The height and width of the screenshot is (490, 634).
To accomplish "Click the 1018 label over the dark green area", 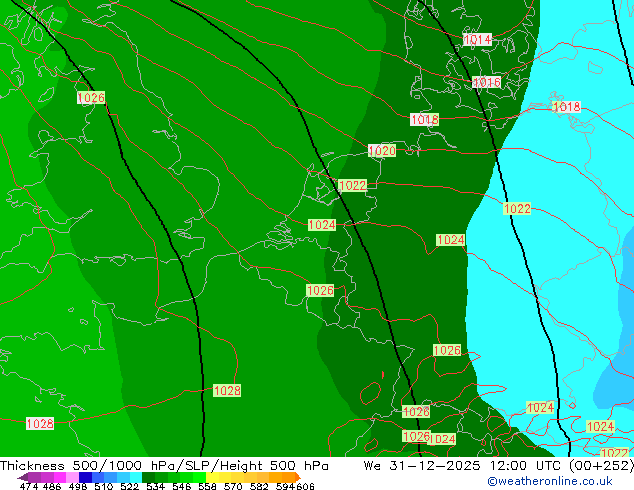I will point(424,119).
